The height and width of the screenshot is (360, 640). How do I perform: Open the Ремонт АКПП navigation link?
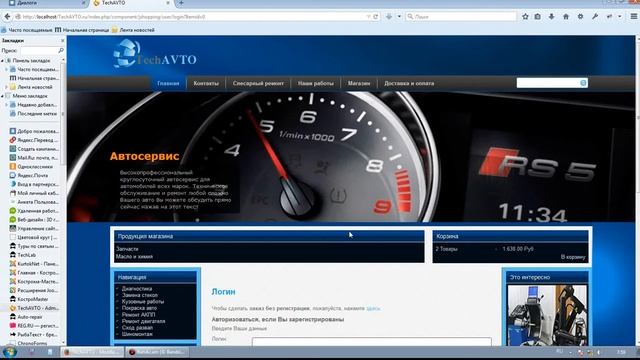pos(138,315)
